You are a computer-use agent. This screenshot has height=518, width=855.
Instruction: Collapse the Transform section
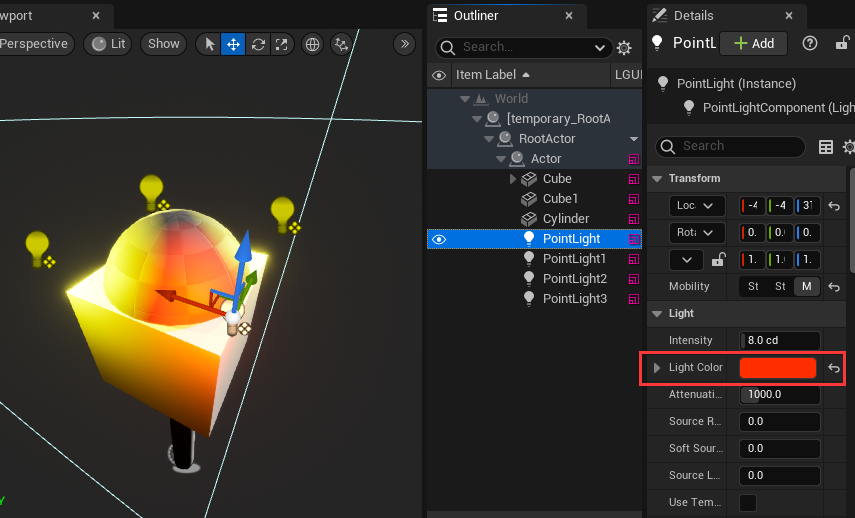tap(657, 179)
